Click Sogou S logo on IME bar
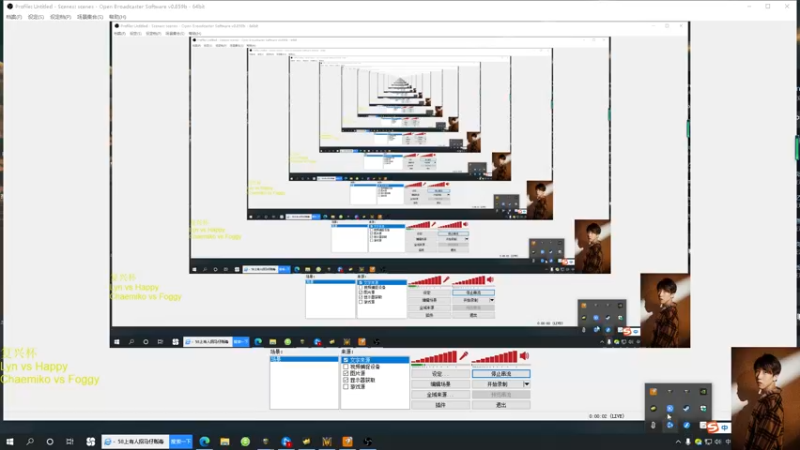This screenshot has width=800, height=450. click(x=712, y=428)
